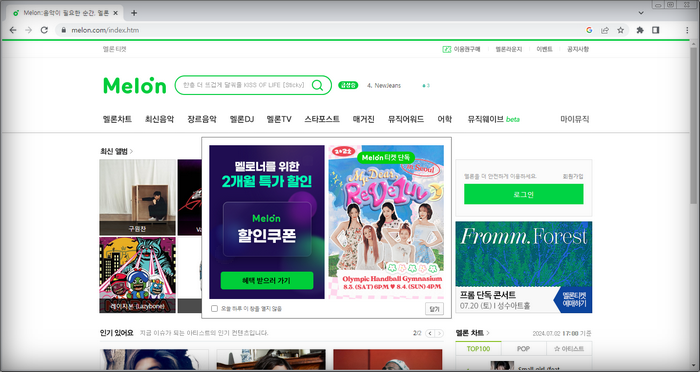The image size is (700, 372).
Task: Open My Dear ReVe1uv concert banner
Action: point(386,222)
